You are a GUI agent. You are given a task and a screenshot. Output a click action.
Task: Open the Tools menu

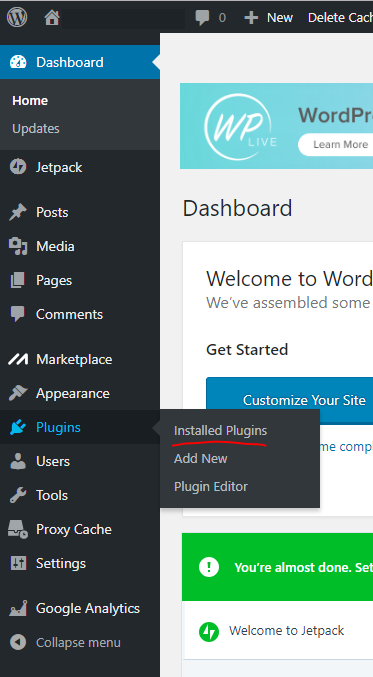tap(80, 495)
